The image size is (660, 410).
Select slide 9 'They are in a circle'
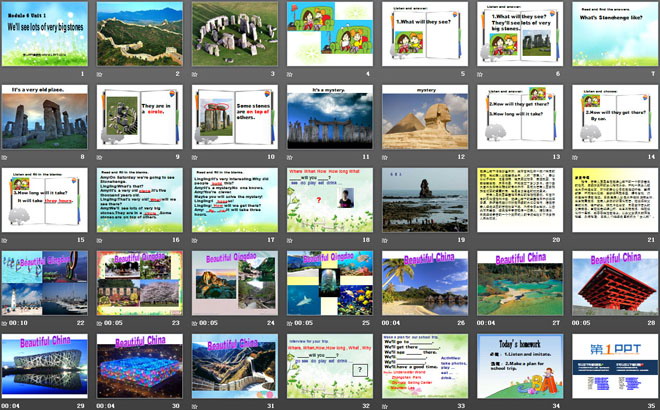tap(140, 116)
